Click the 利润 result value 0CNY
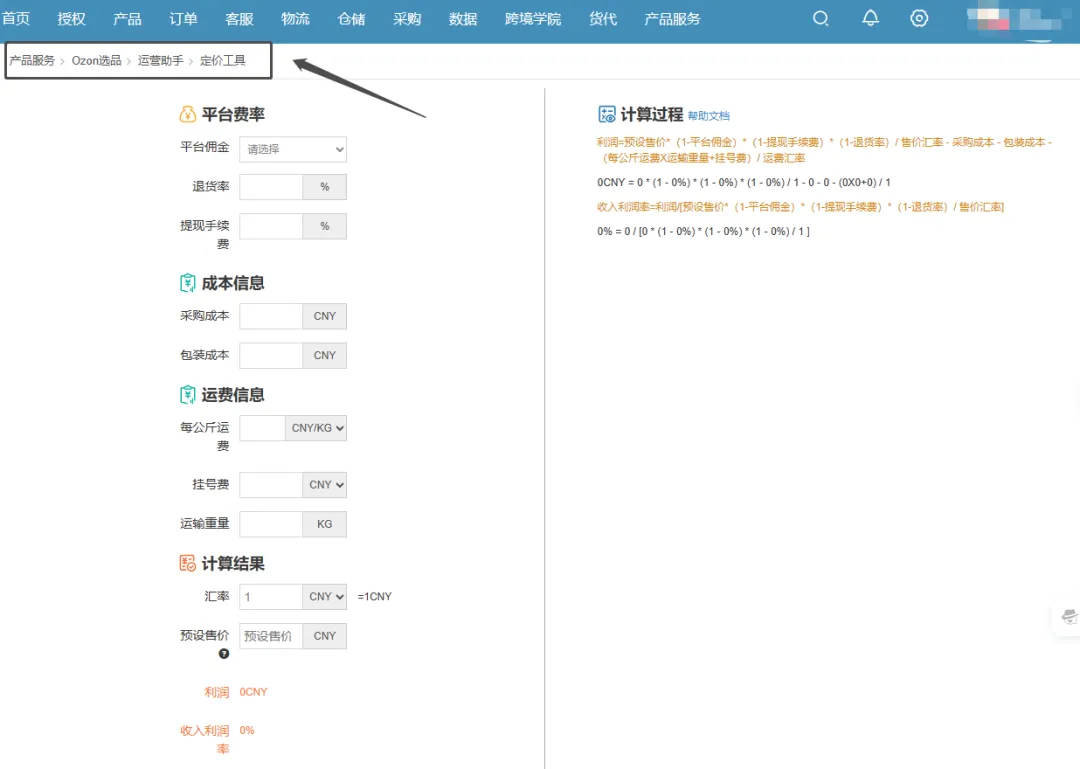This screenshot has height=769, width=1080. pos(253,692)
